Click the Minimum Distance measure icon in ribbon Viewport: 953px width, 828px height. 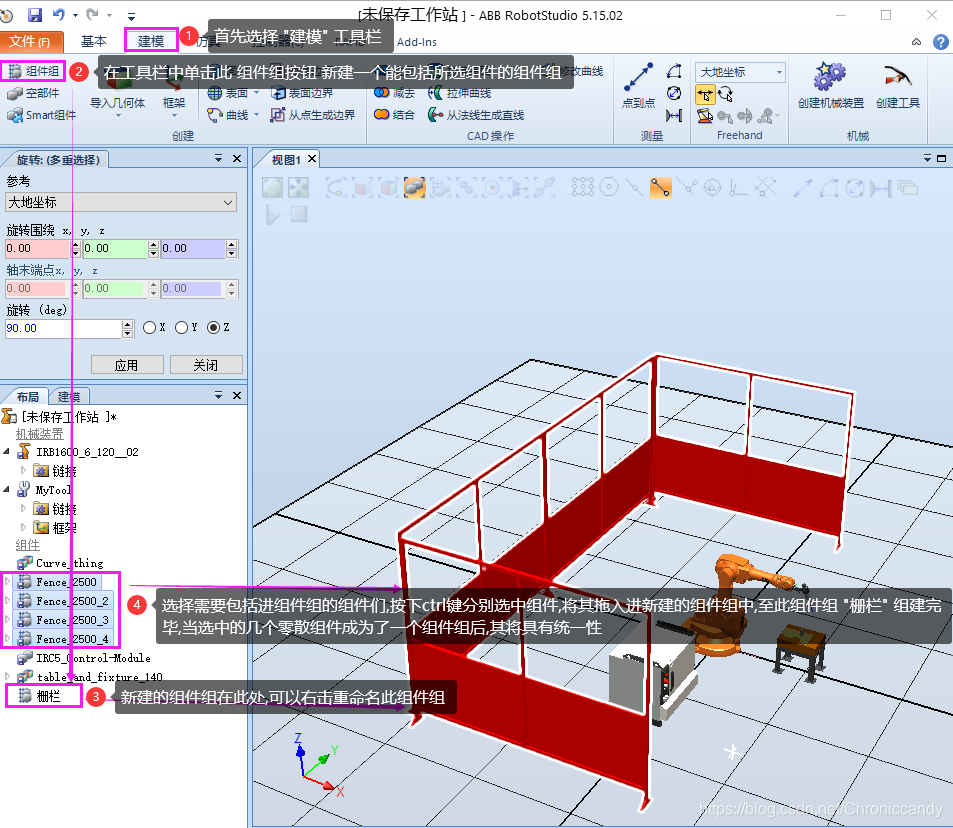pos(674,116)
